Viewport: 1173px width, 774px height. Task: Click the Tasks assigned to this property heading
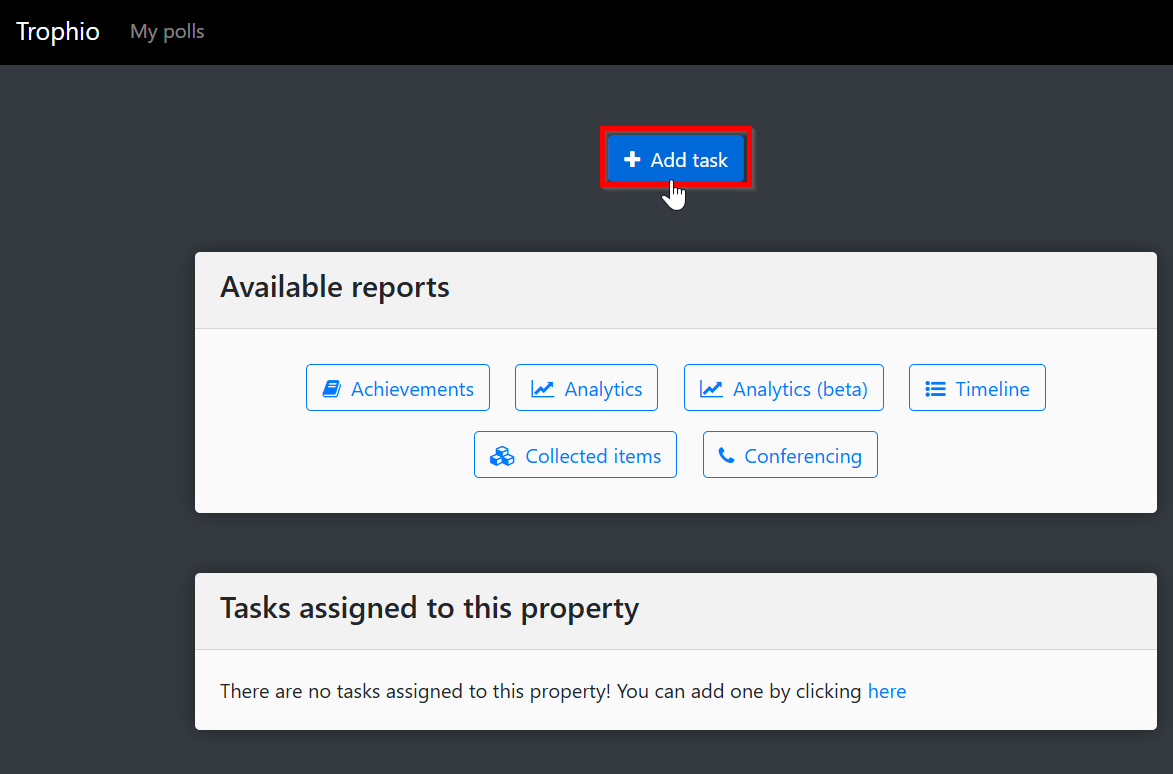tap(429, 608)
